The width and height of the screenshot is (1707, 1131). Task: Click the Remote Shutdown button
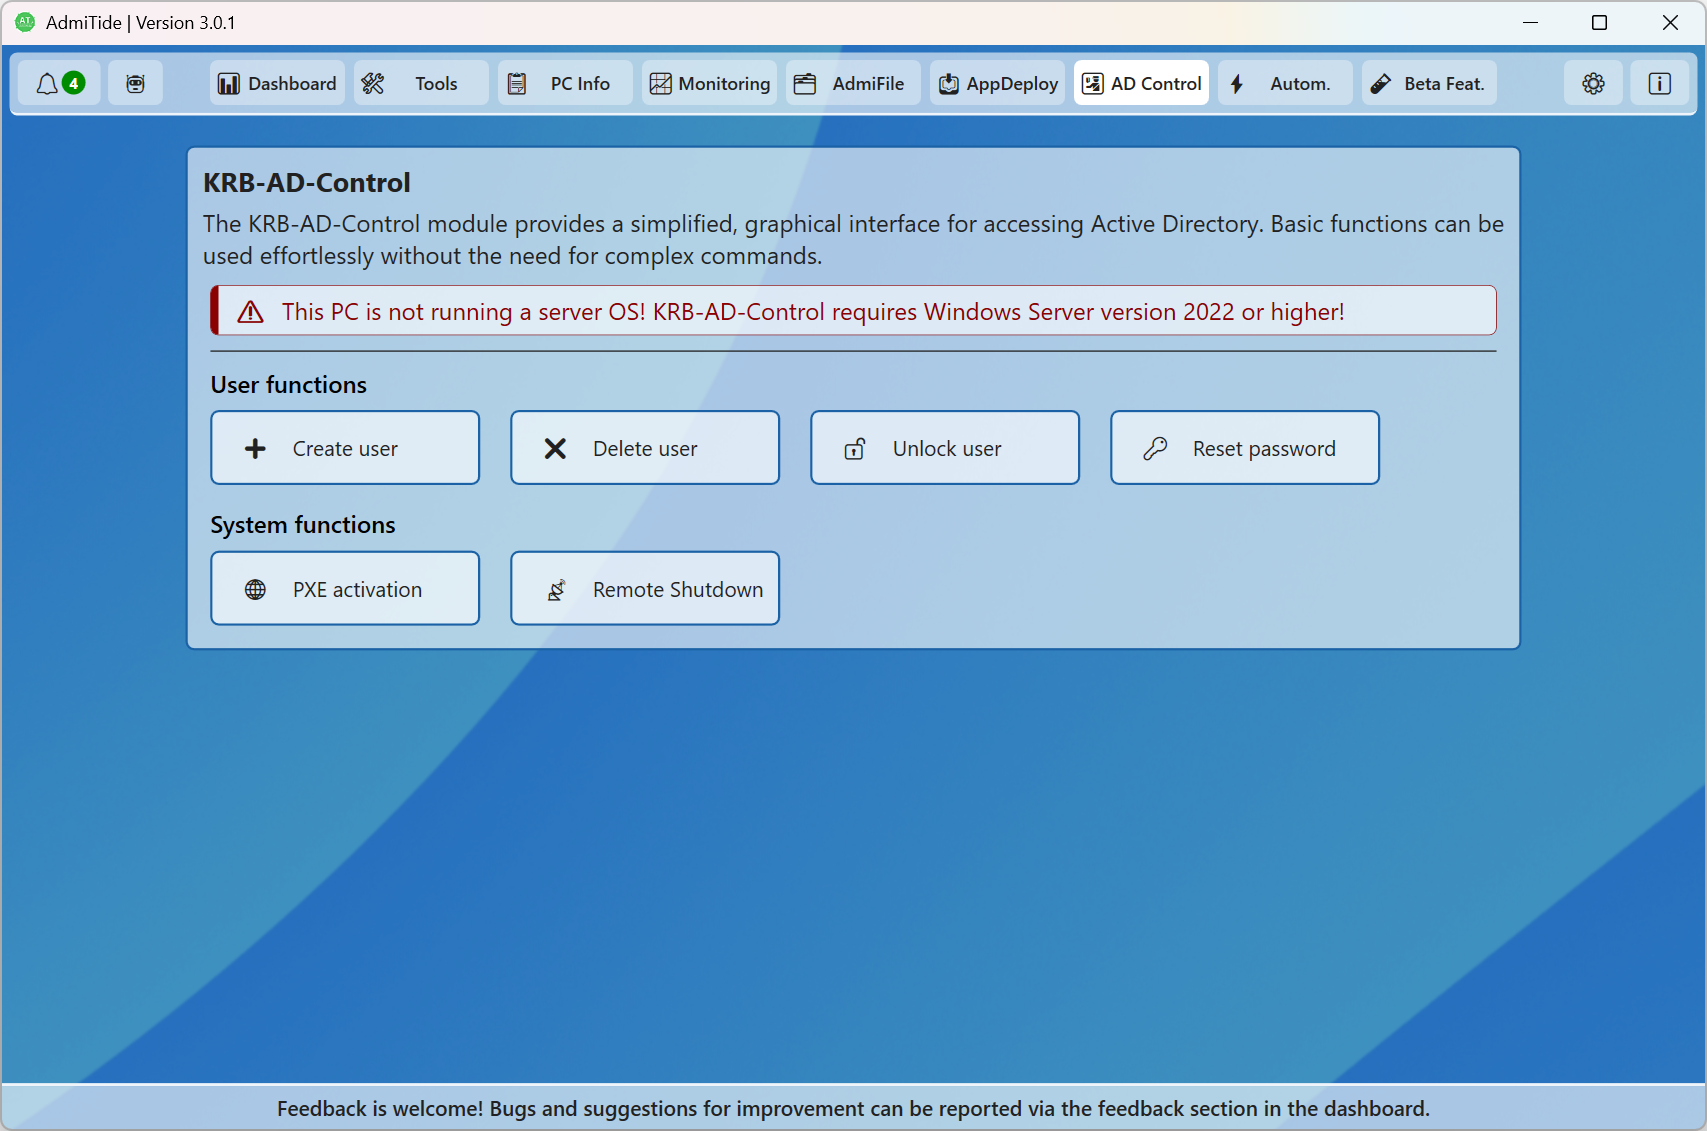coord(645,589)
